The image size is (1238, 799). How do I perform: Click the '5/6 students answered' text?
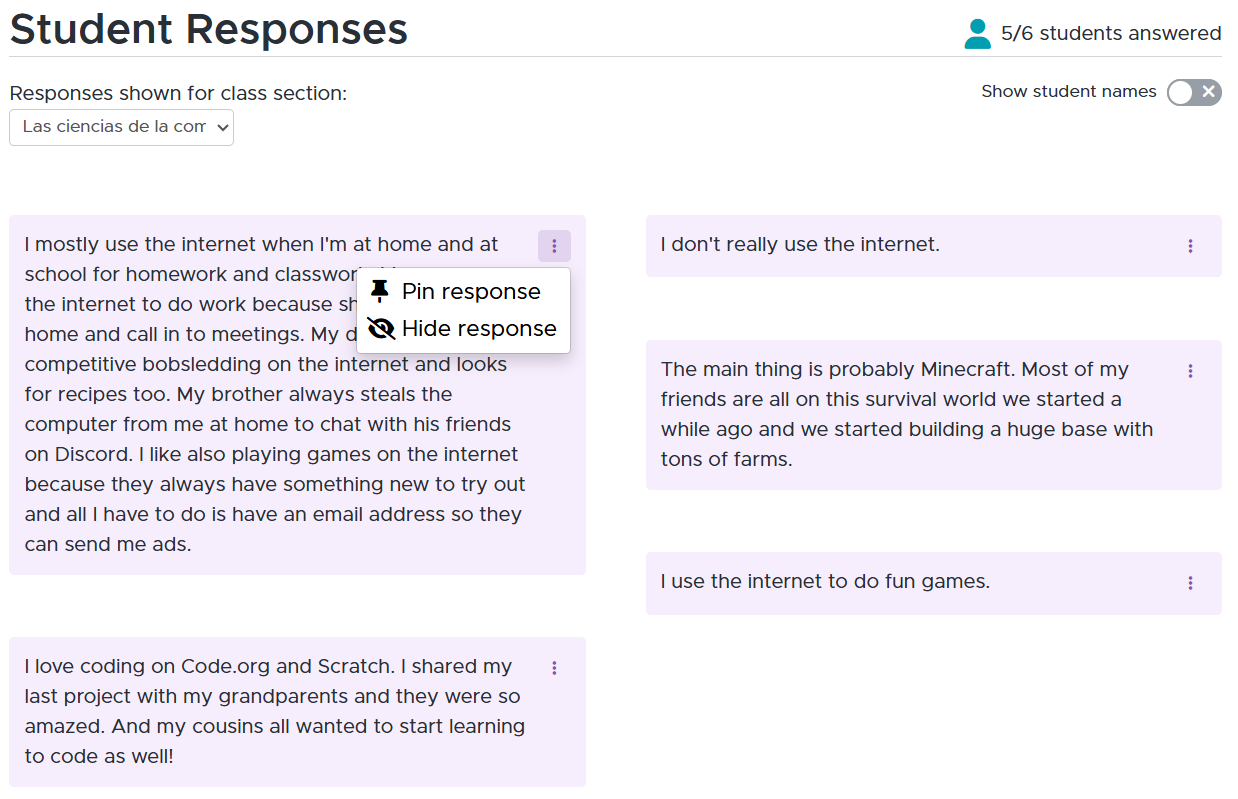coord(1111,33)
